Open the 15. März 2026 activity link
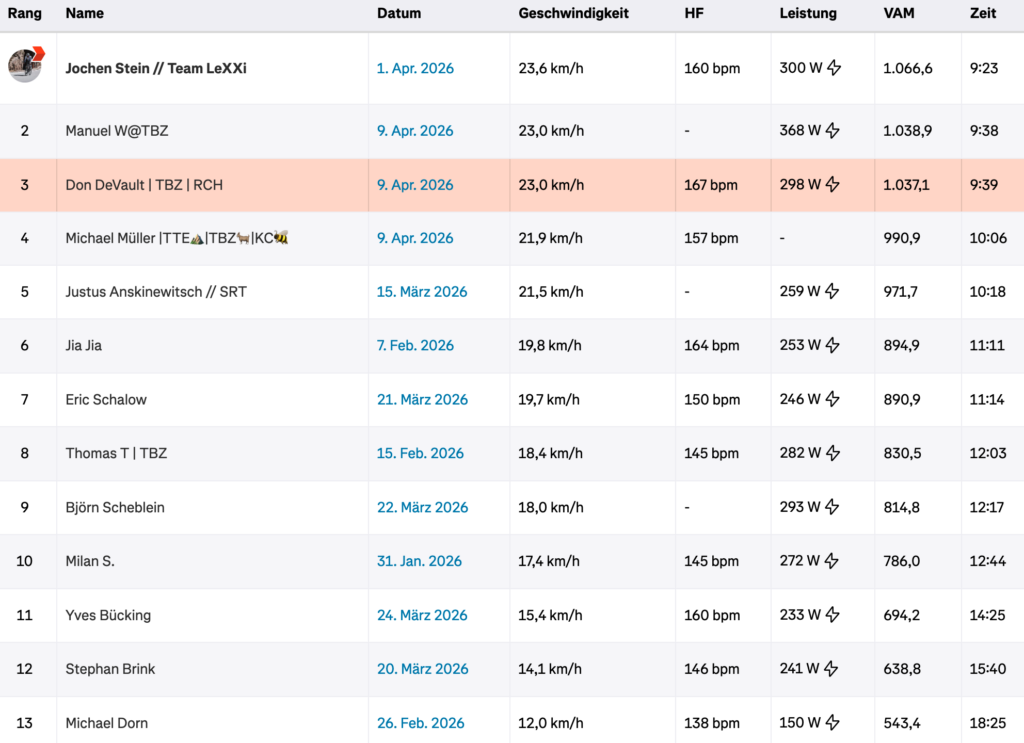The height and width of the screenshot is (743, 1024). point(422,292)
